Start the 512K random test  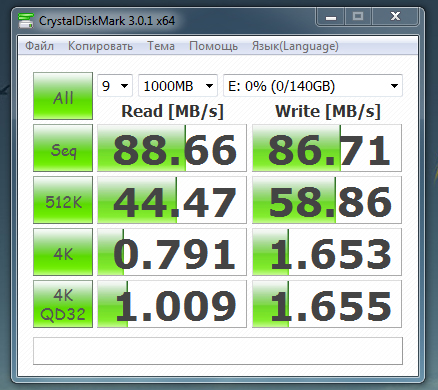pos(63,200)
